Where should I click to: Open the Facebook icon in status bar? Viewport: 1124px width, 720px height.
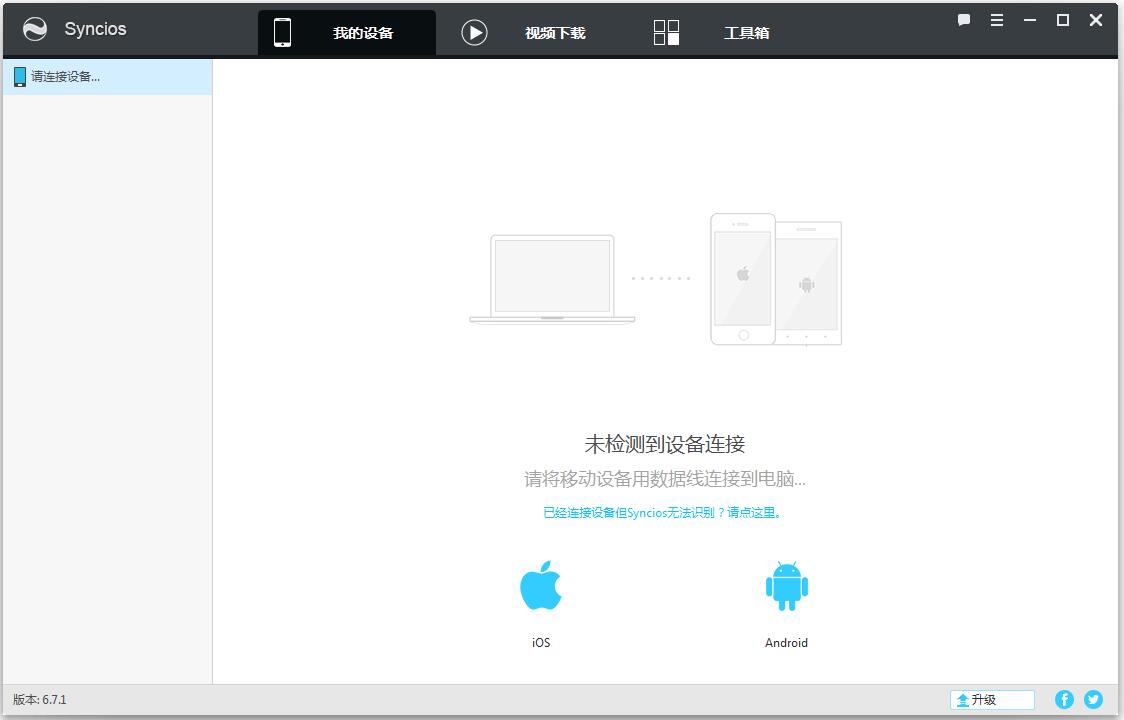(1065, 700)
